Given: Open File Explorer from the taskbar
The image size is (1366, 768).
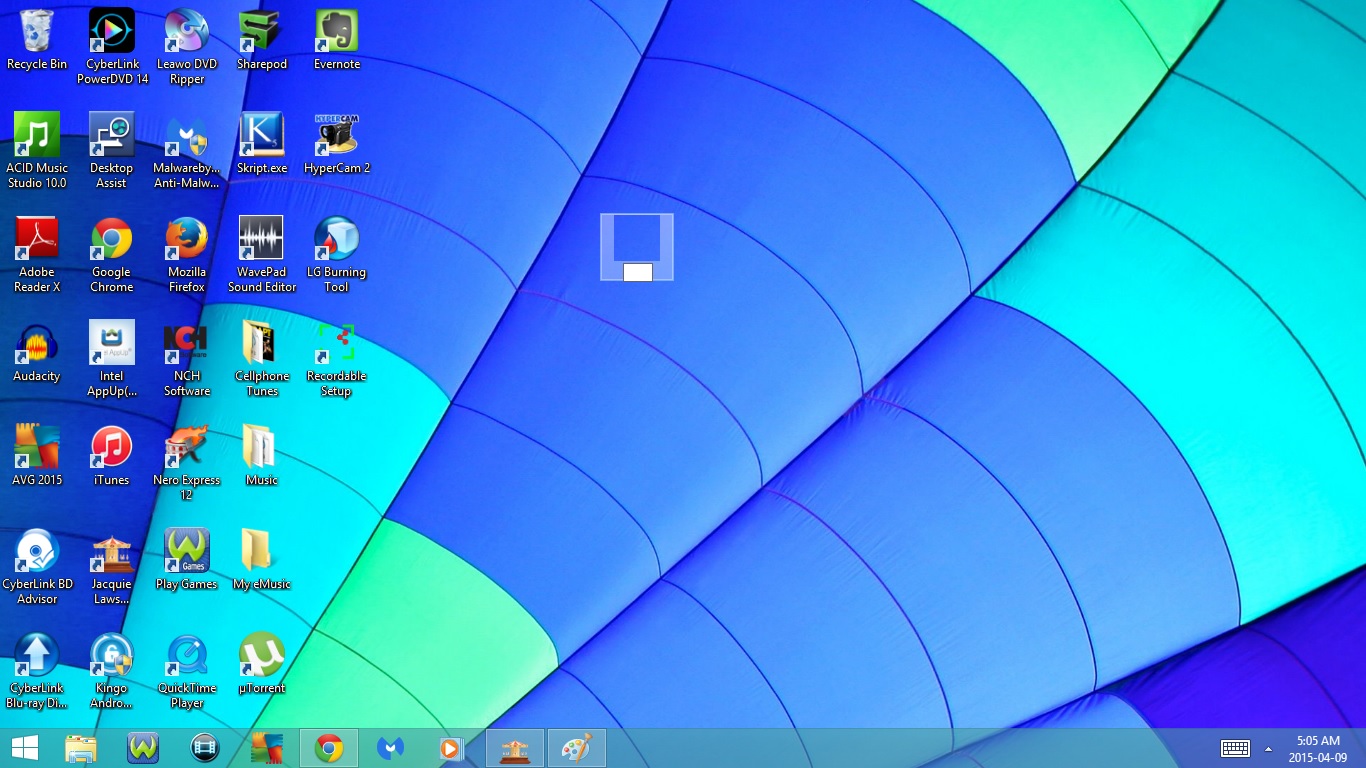Looking at the screenshot, I should tap(81, 748).
